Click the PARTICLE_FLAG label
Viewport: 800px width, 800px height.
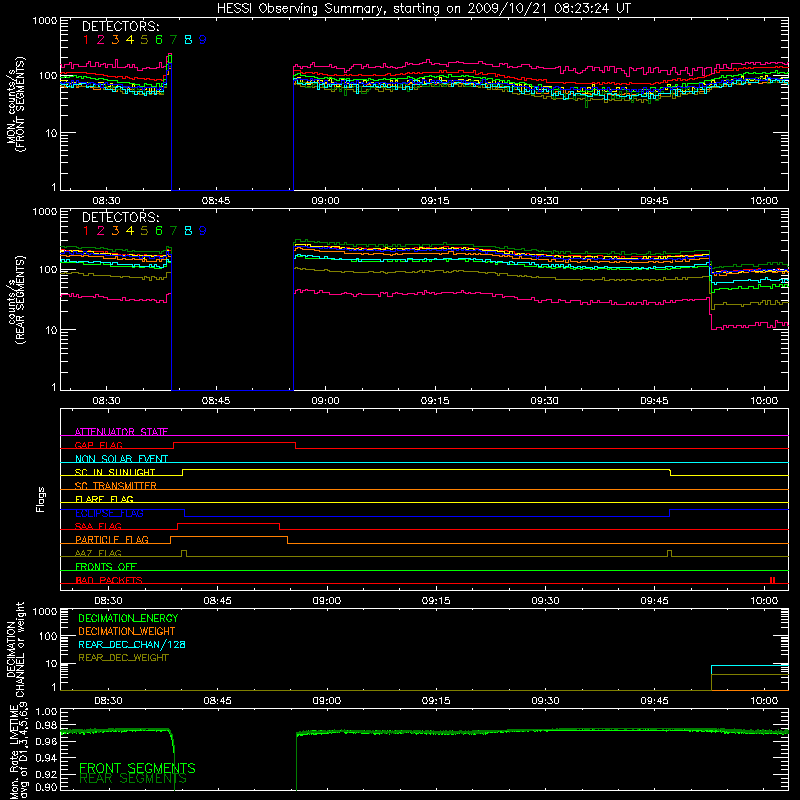112,539
